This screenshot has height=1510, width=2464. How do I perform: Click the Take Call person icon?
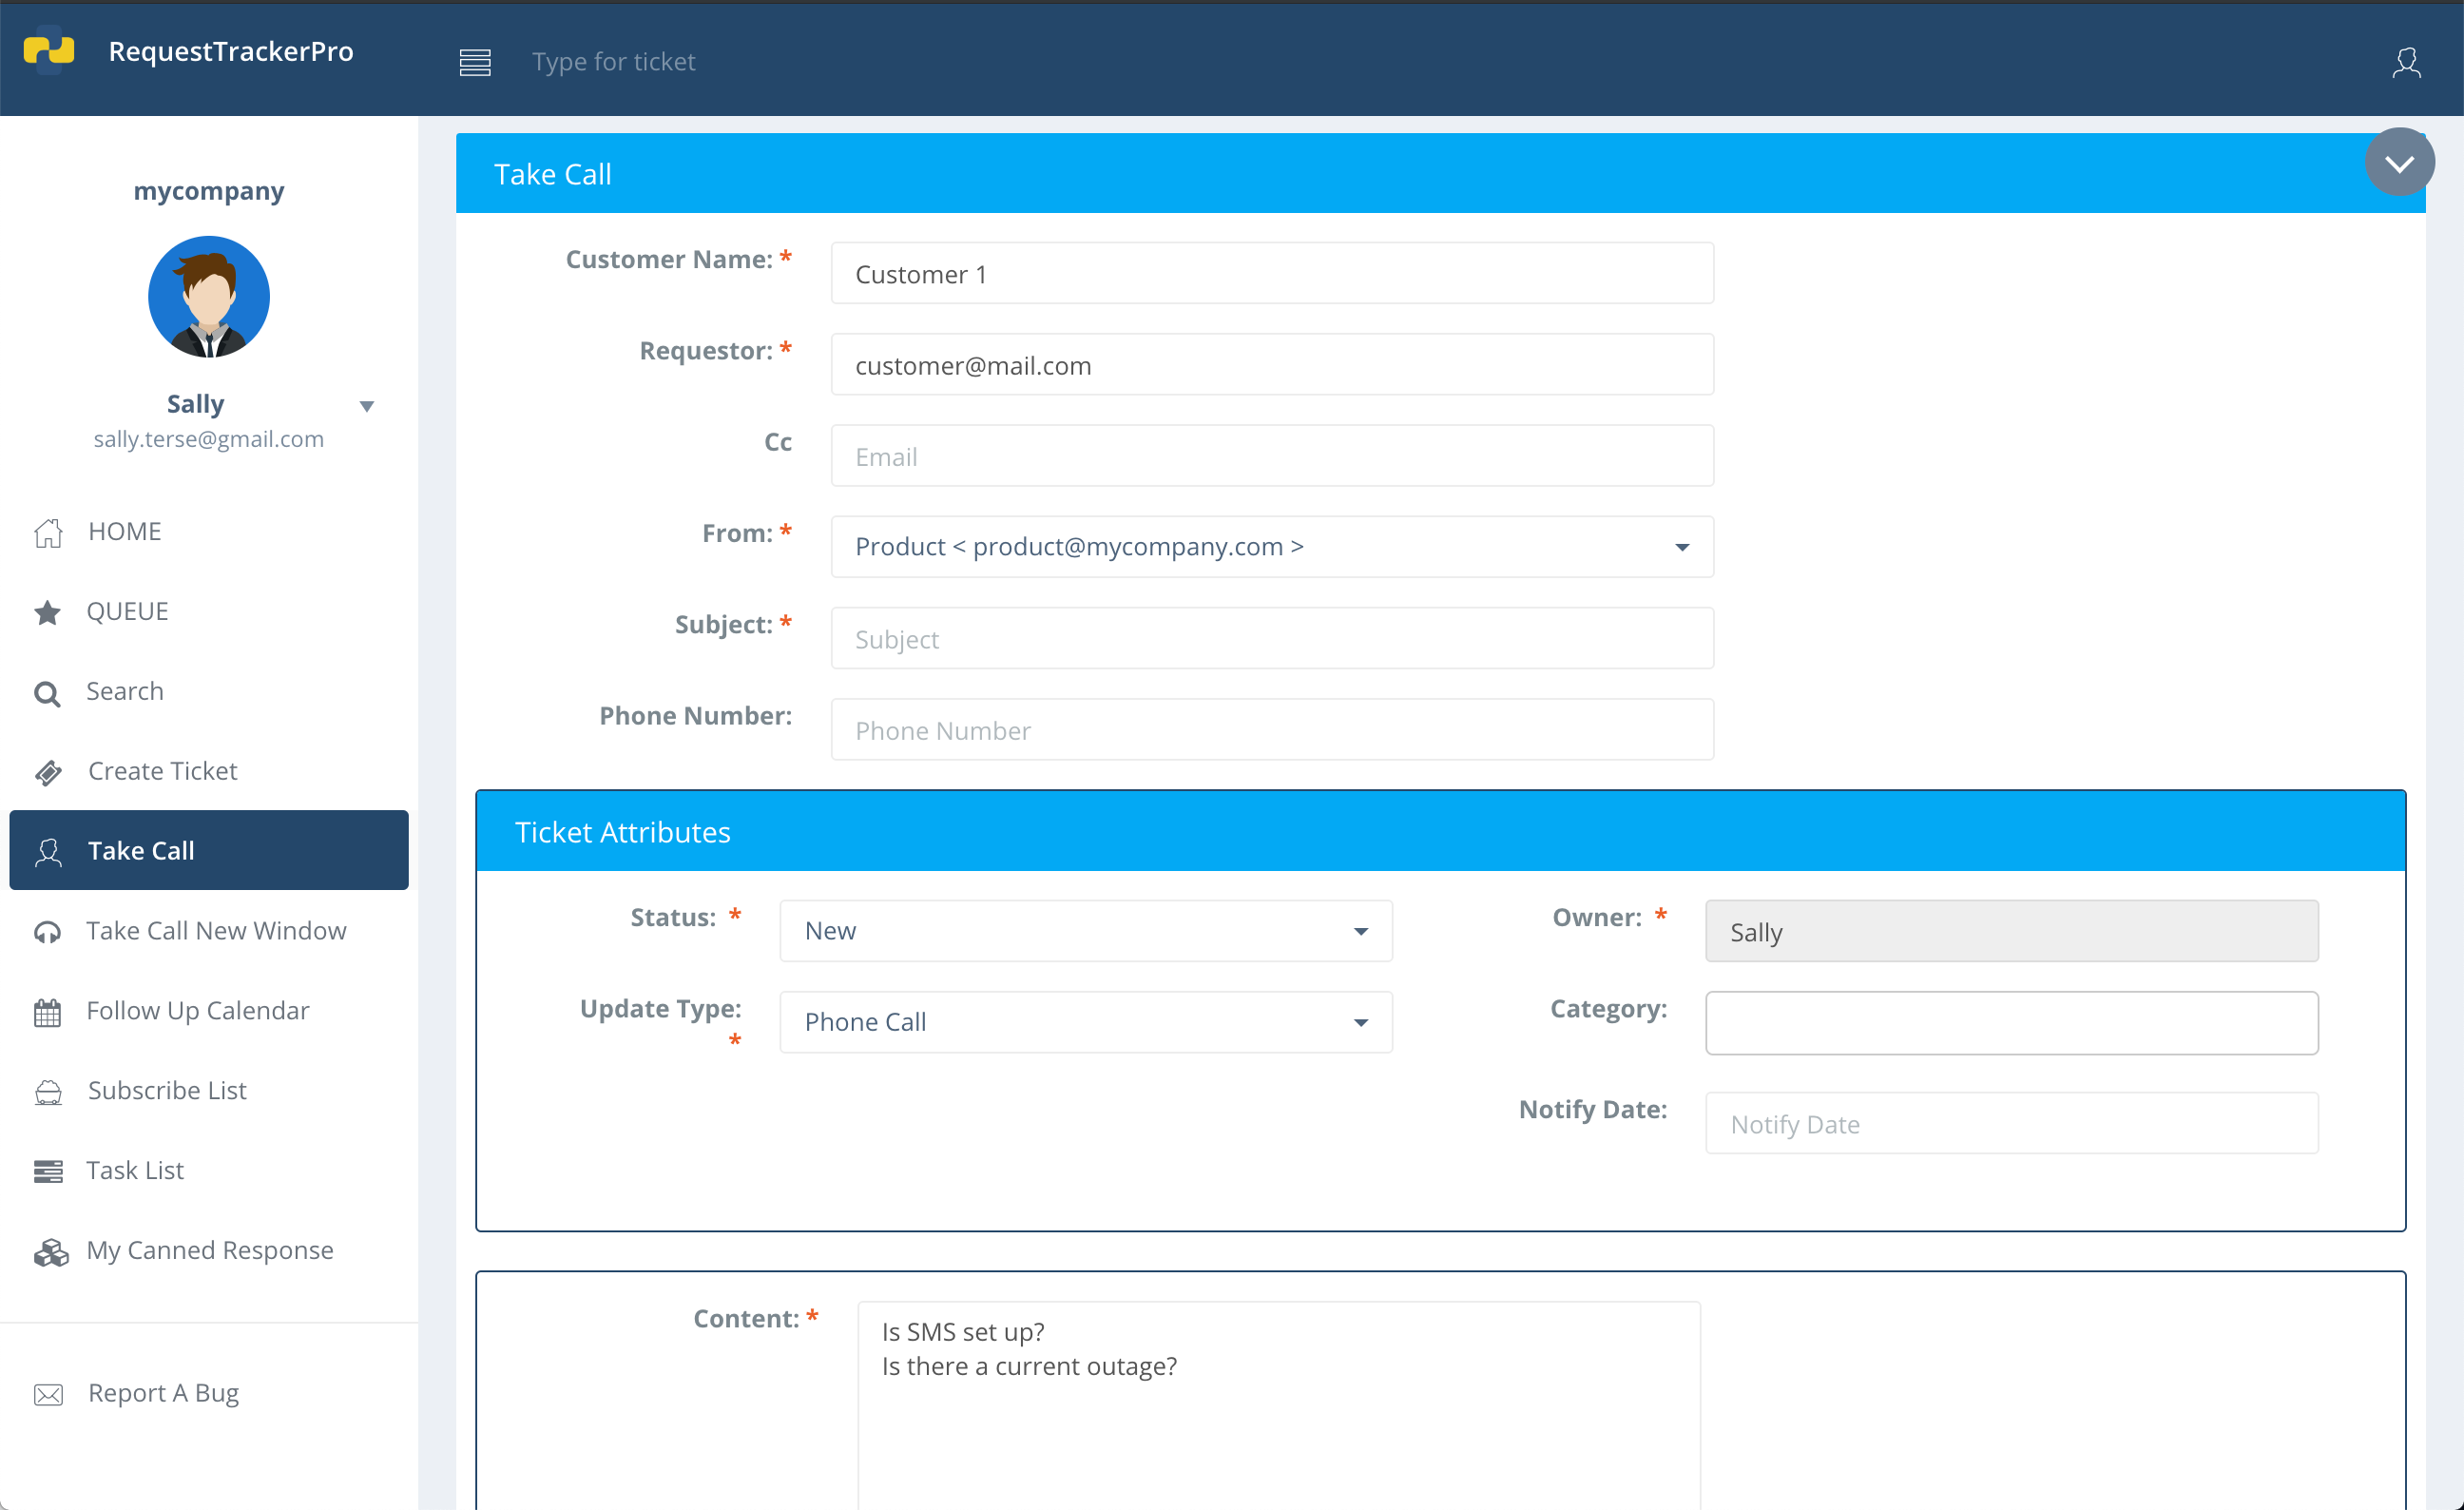48,852
